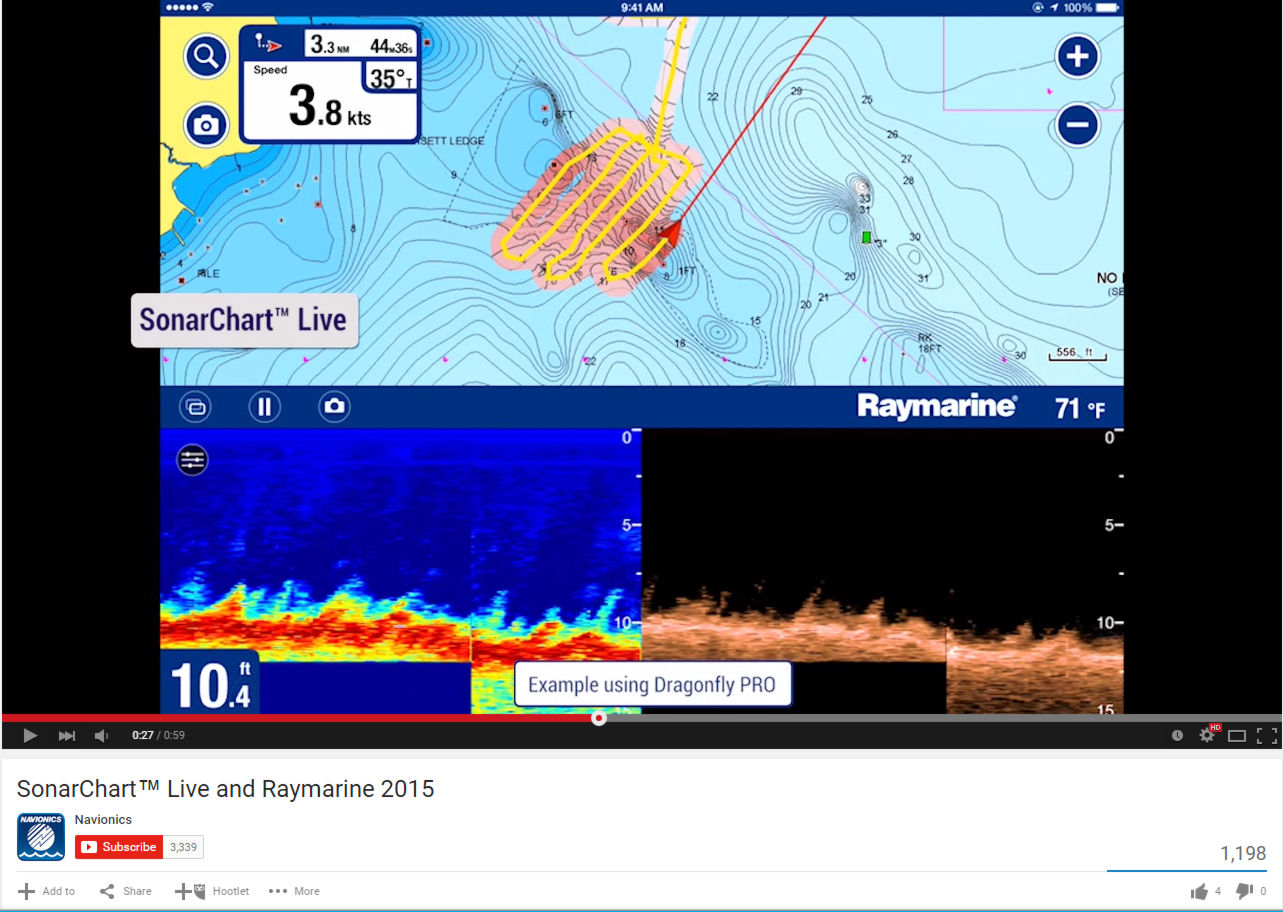Viewport: 1283px width, 912px height.
Task: Skip to the next video
Action: click(x=67, y=736)
